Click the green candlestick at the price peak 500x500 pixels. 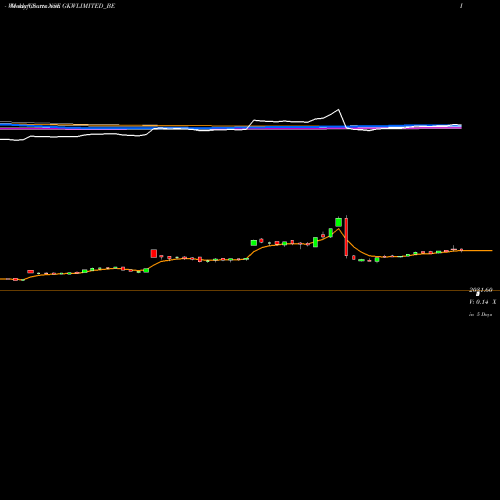click(x=339, y=222)
